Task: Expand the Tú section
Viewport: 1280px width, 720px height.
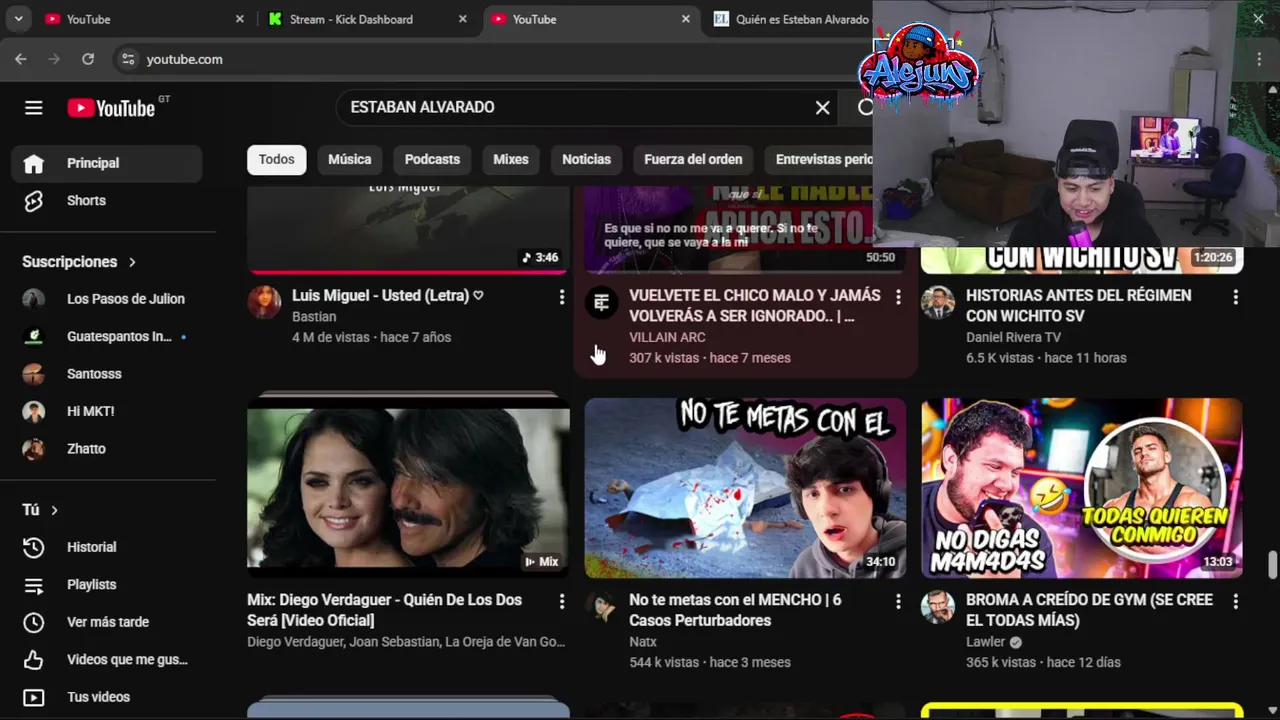Action: point(40,510)
